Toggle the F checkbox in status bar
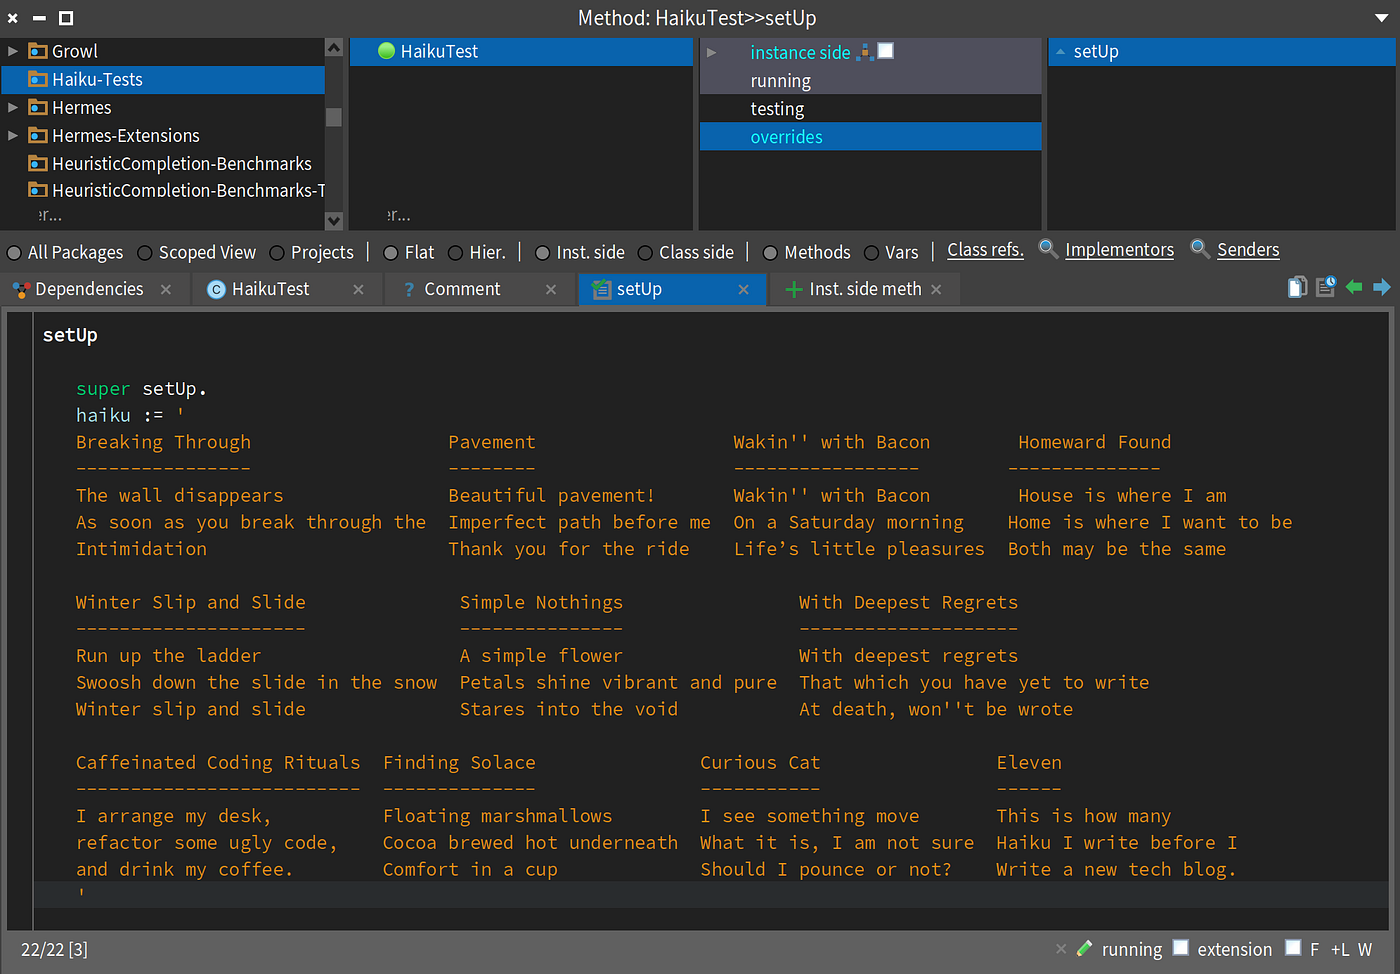1400x974 pixels. pos(1293,947)
